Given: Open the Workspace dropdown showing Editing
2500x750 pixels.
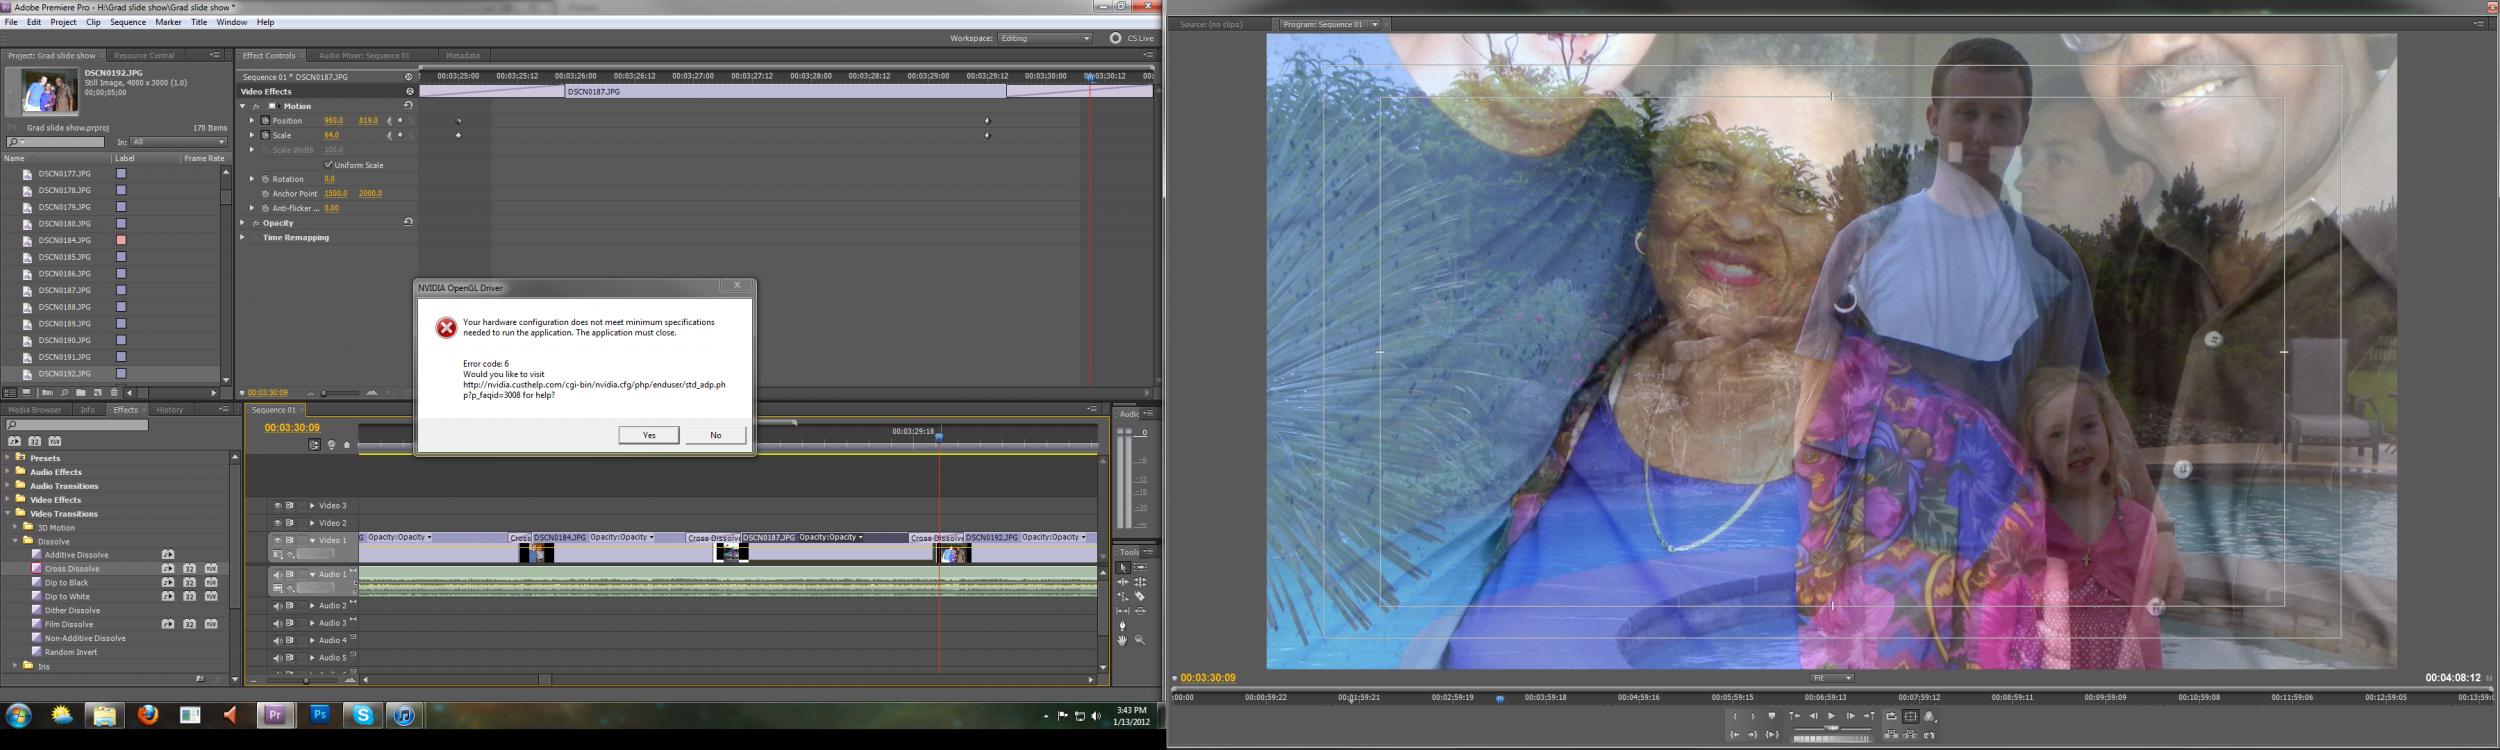Looking at the screenshot, I should click(x=1045, y=38).
